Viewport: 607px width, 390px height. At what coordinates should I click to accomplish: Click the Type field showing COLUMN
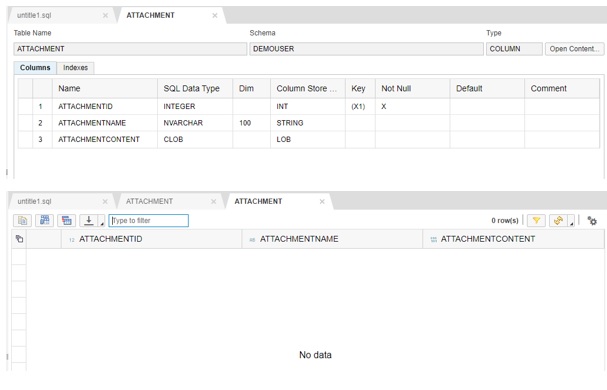point(514,49)
